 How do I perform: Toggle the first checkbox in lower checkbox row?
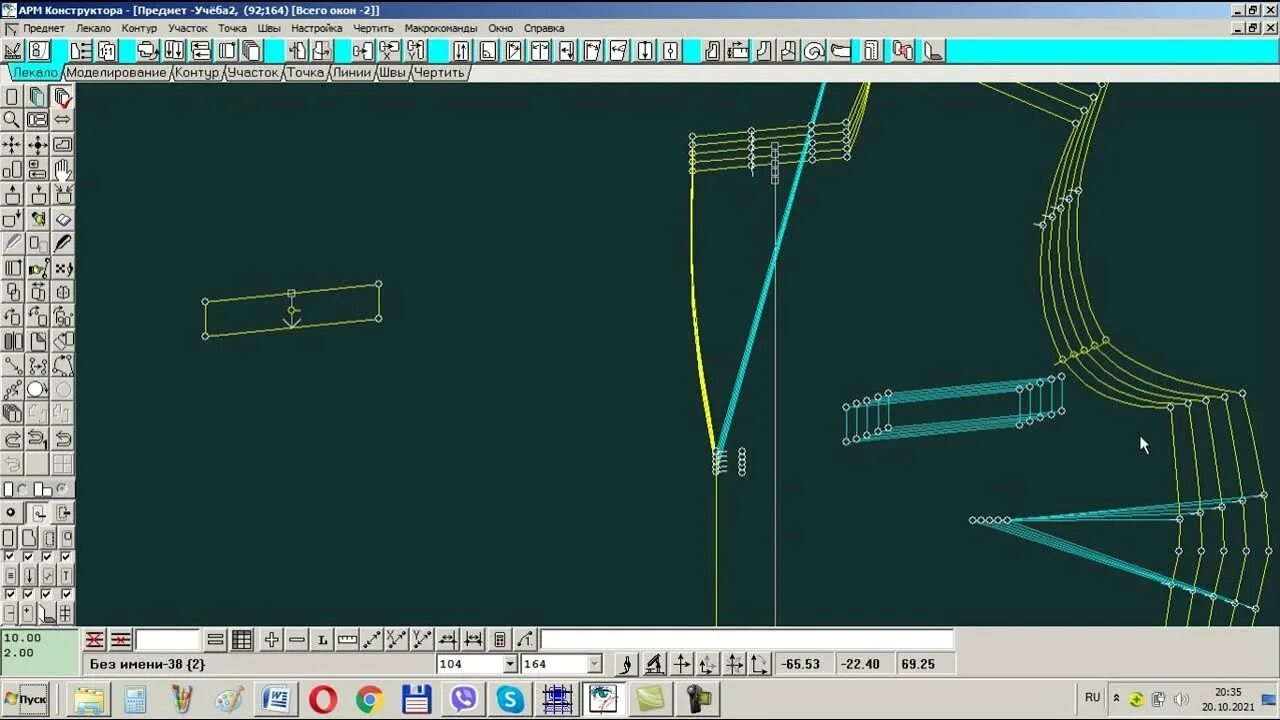[x=10, y=594]
